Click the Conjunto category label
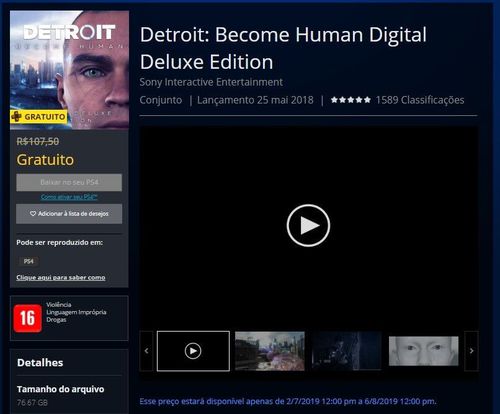 (x=161, y=100)
